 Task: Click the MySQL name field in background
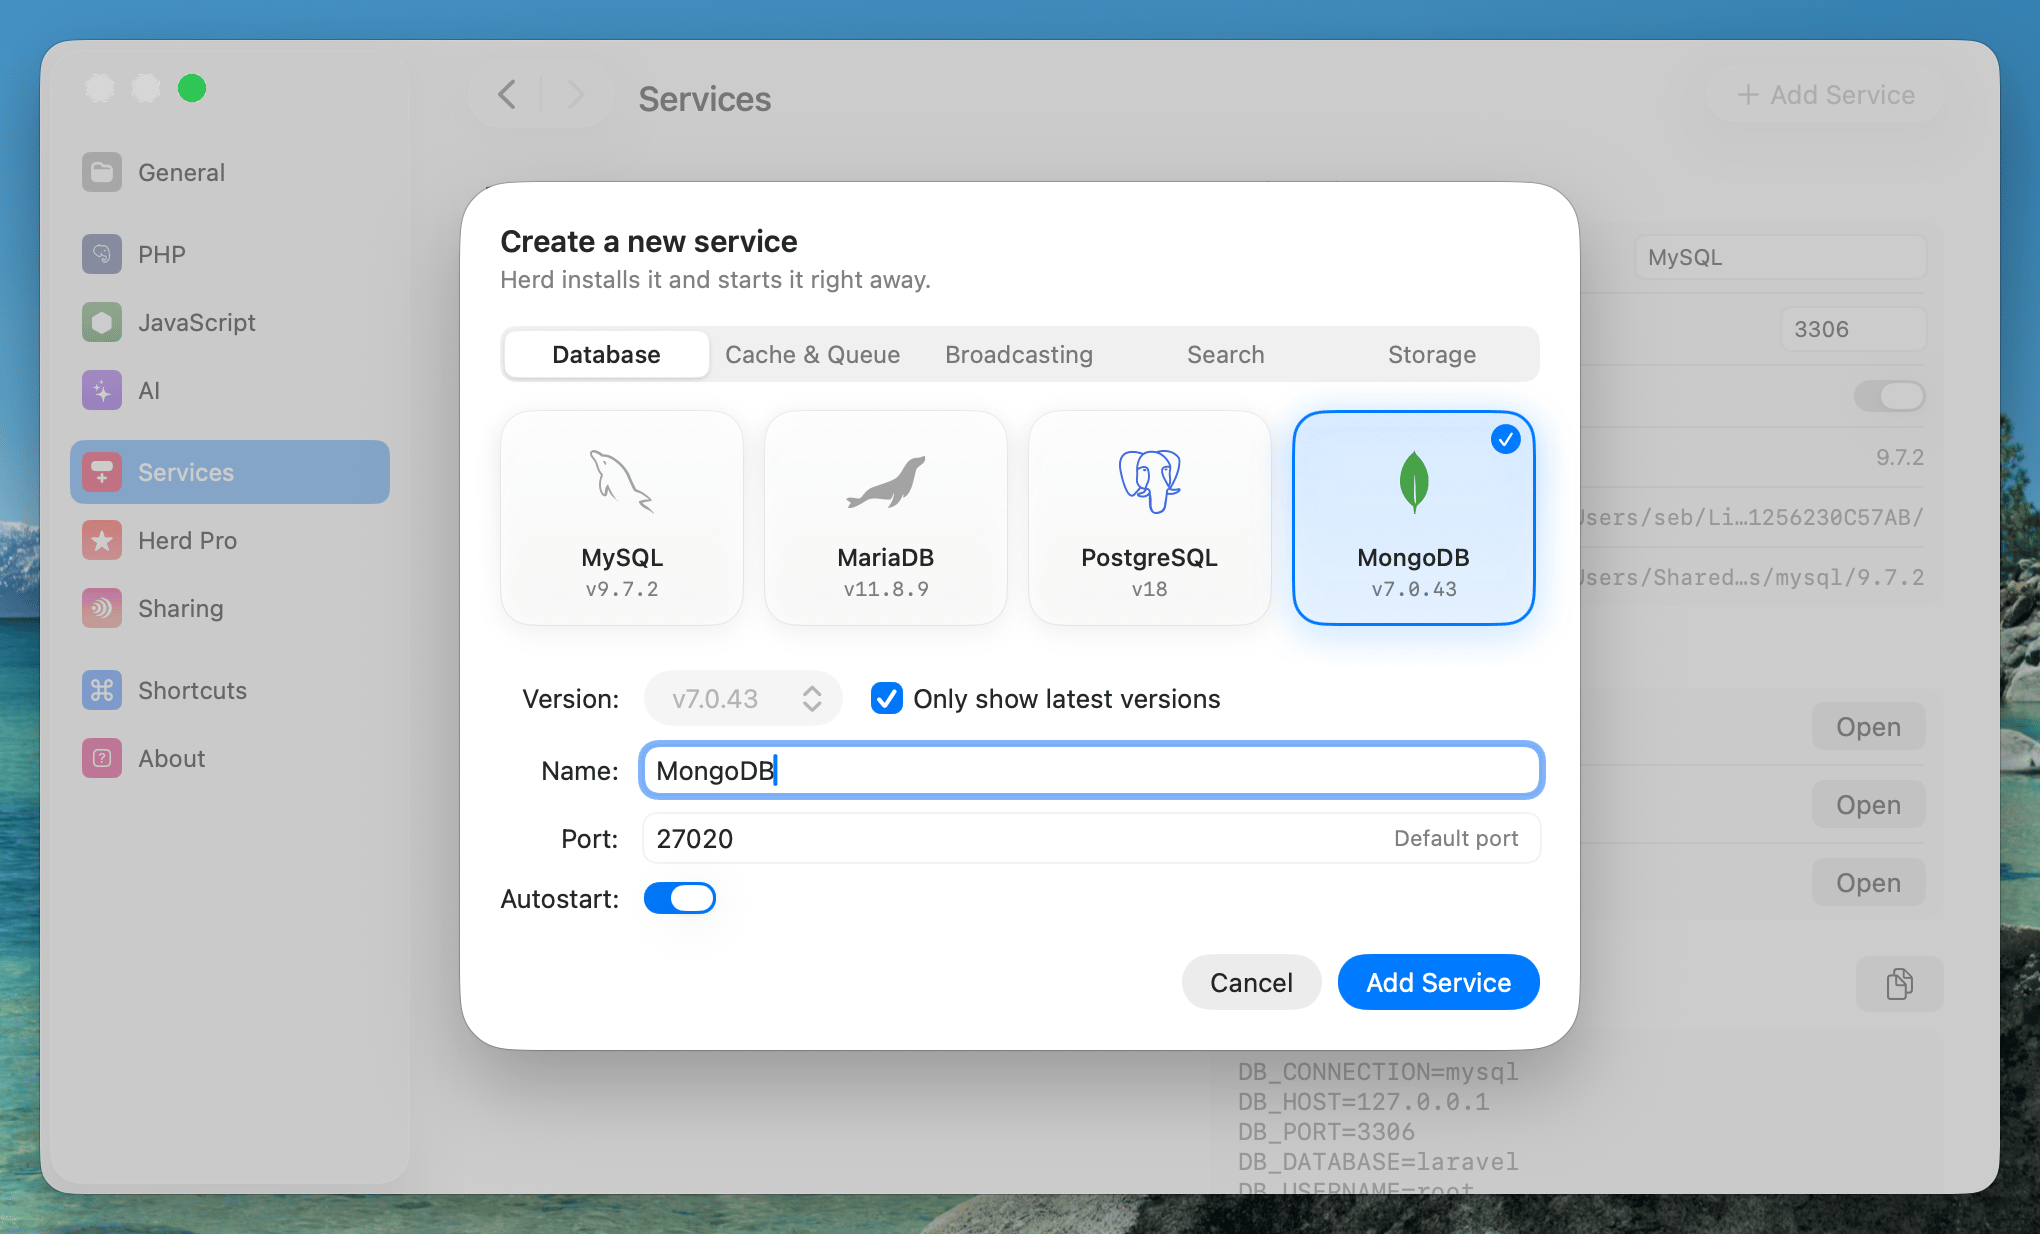[x=1781, y=257]
